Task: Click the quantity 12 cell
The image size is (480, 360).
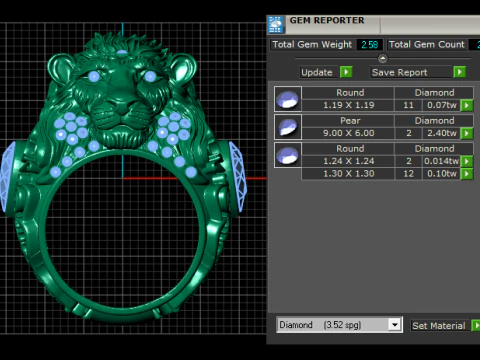Action: pos(408,174)
